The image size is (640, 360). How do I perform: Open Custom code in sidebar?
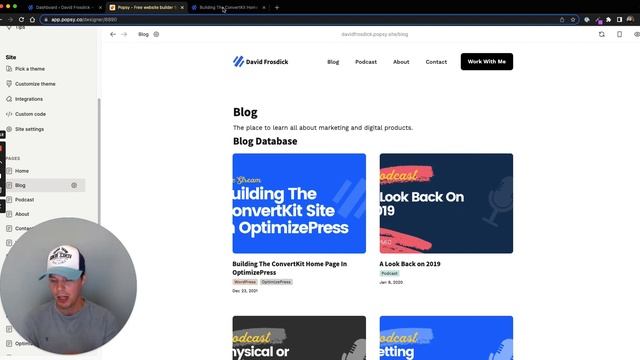click(x=30, y=114)
